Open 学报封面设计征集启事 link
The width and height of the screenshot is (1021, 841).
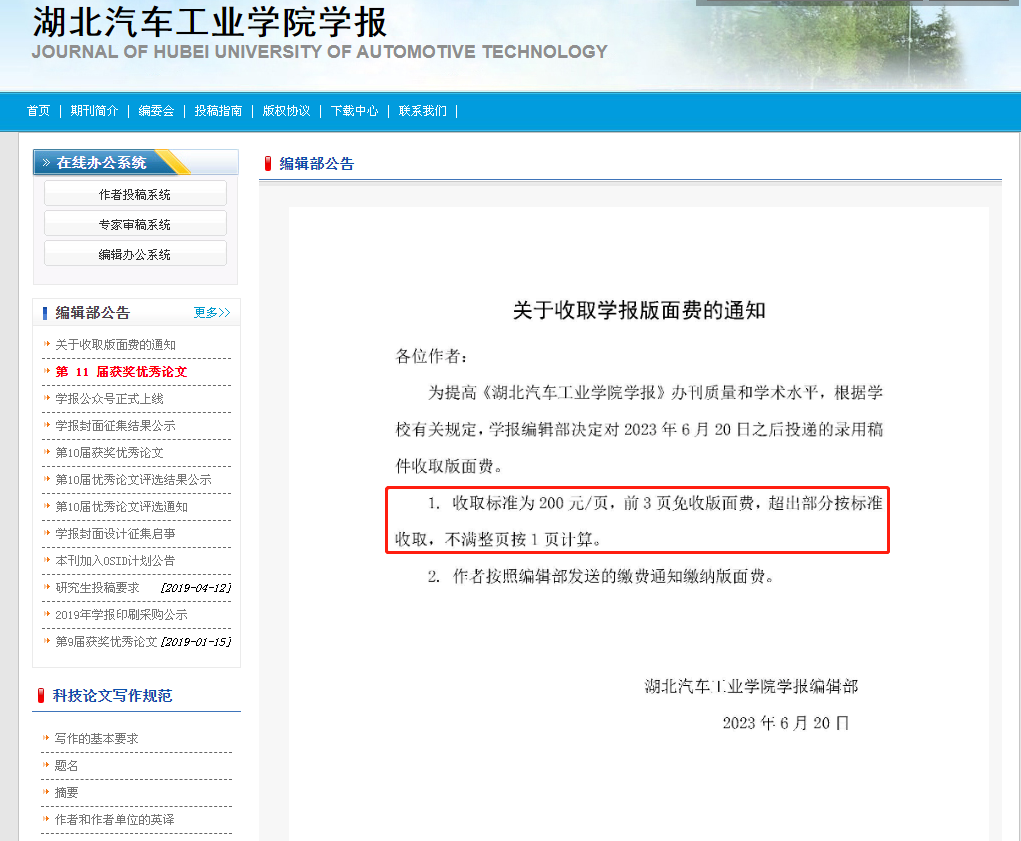[115, 534]
